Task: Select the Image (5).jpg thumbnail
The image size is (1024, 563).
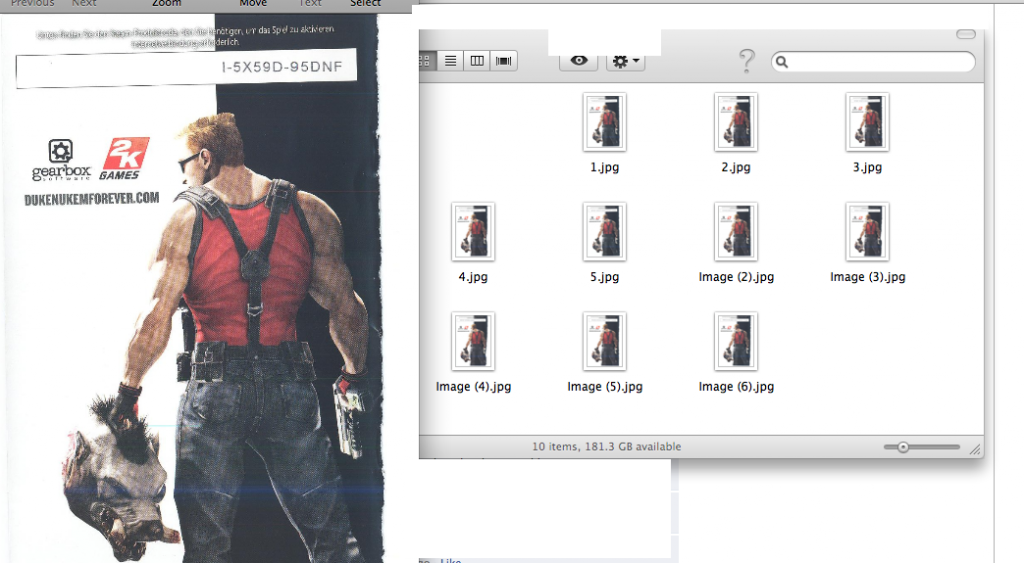Action: (x=605, y=342)
